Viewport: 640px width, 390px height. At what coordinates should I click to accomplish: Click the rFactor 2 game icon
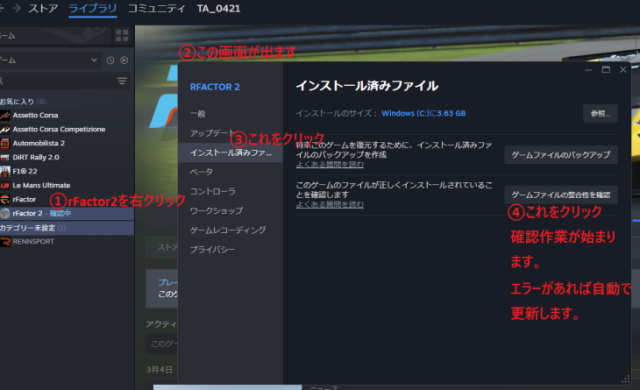5,213
